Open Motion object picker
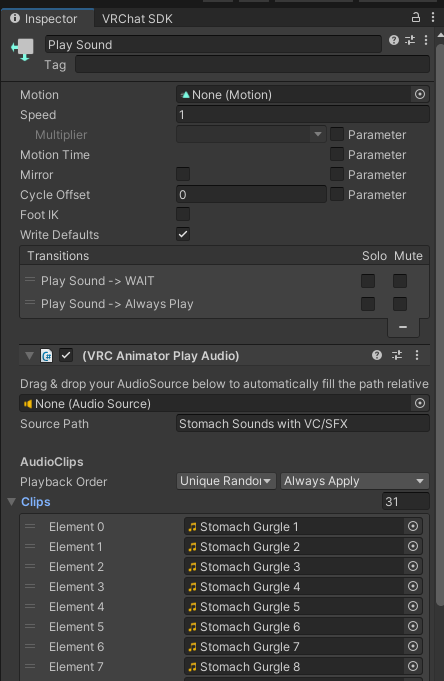The height and width of the screenshot is (681, 444). pos(420,94)
